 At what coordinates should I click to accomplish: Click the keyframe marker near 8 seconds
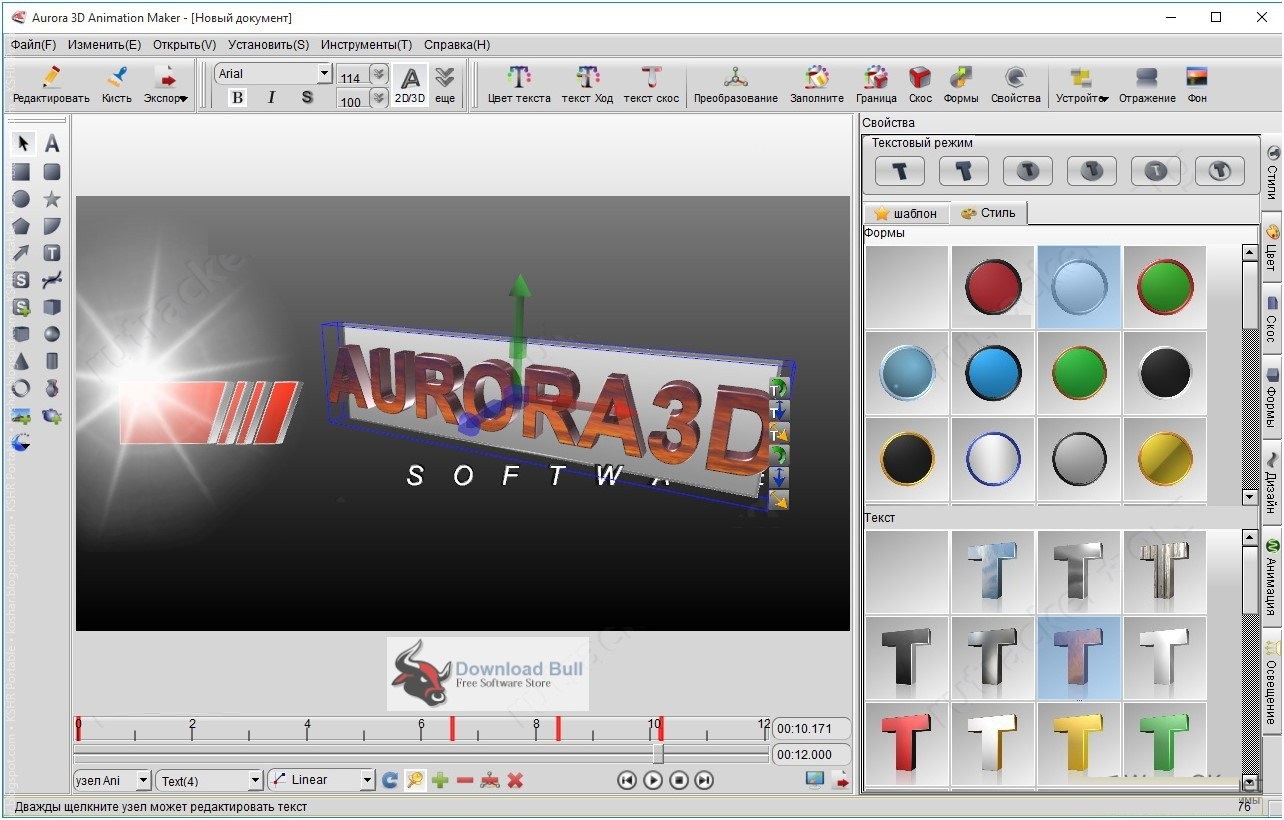[x=557, y=728]
